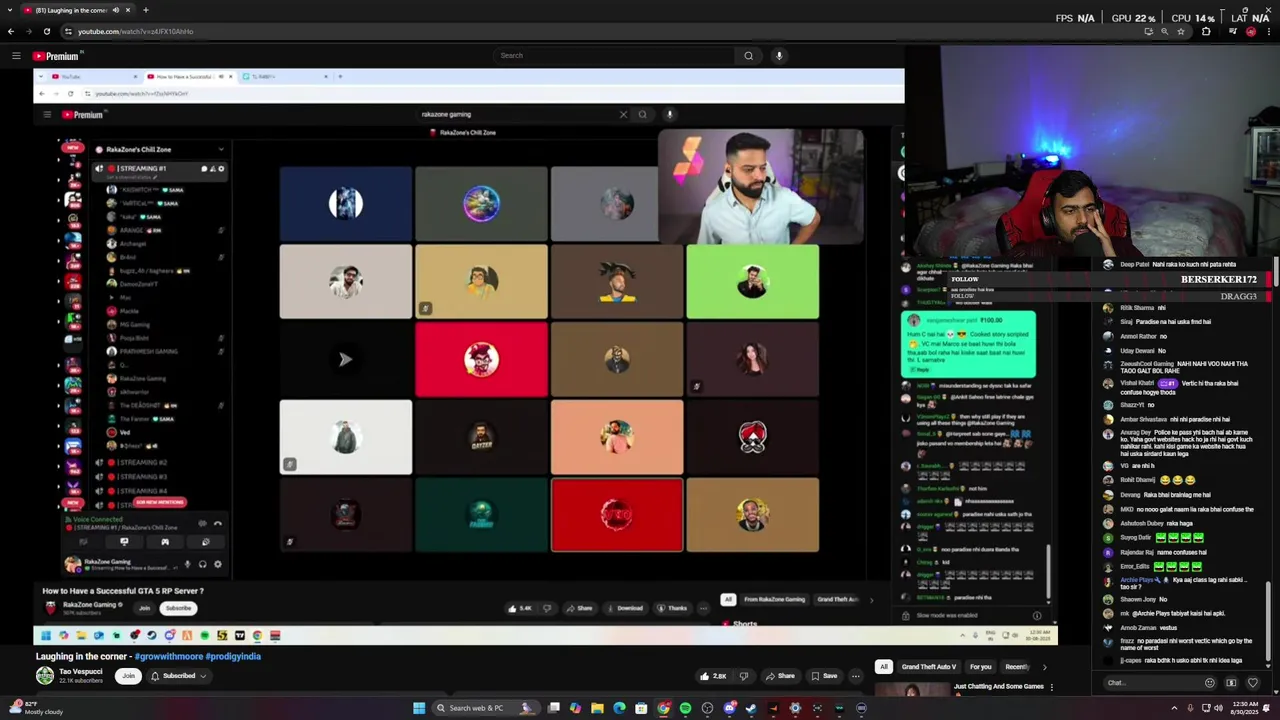Click Download in inner video
This screenshot has width=1280, height=720.
point(625,608)
